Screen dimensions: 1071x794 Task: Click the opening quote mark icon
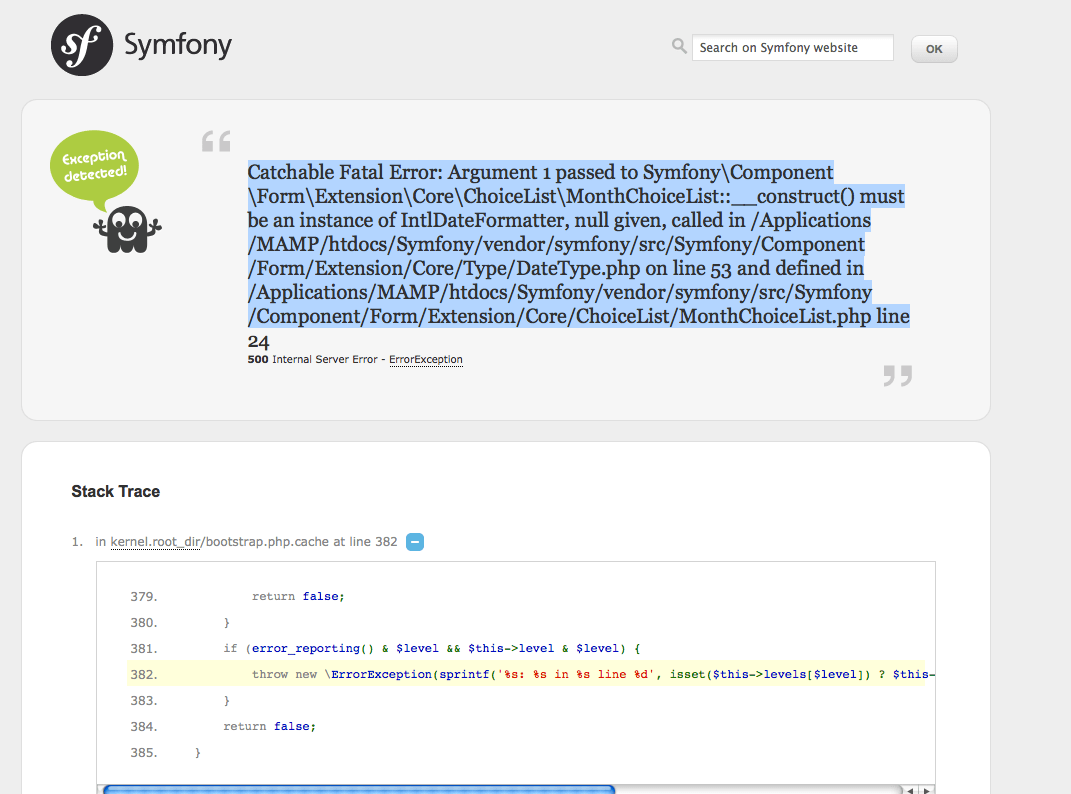coord(216,141)
